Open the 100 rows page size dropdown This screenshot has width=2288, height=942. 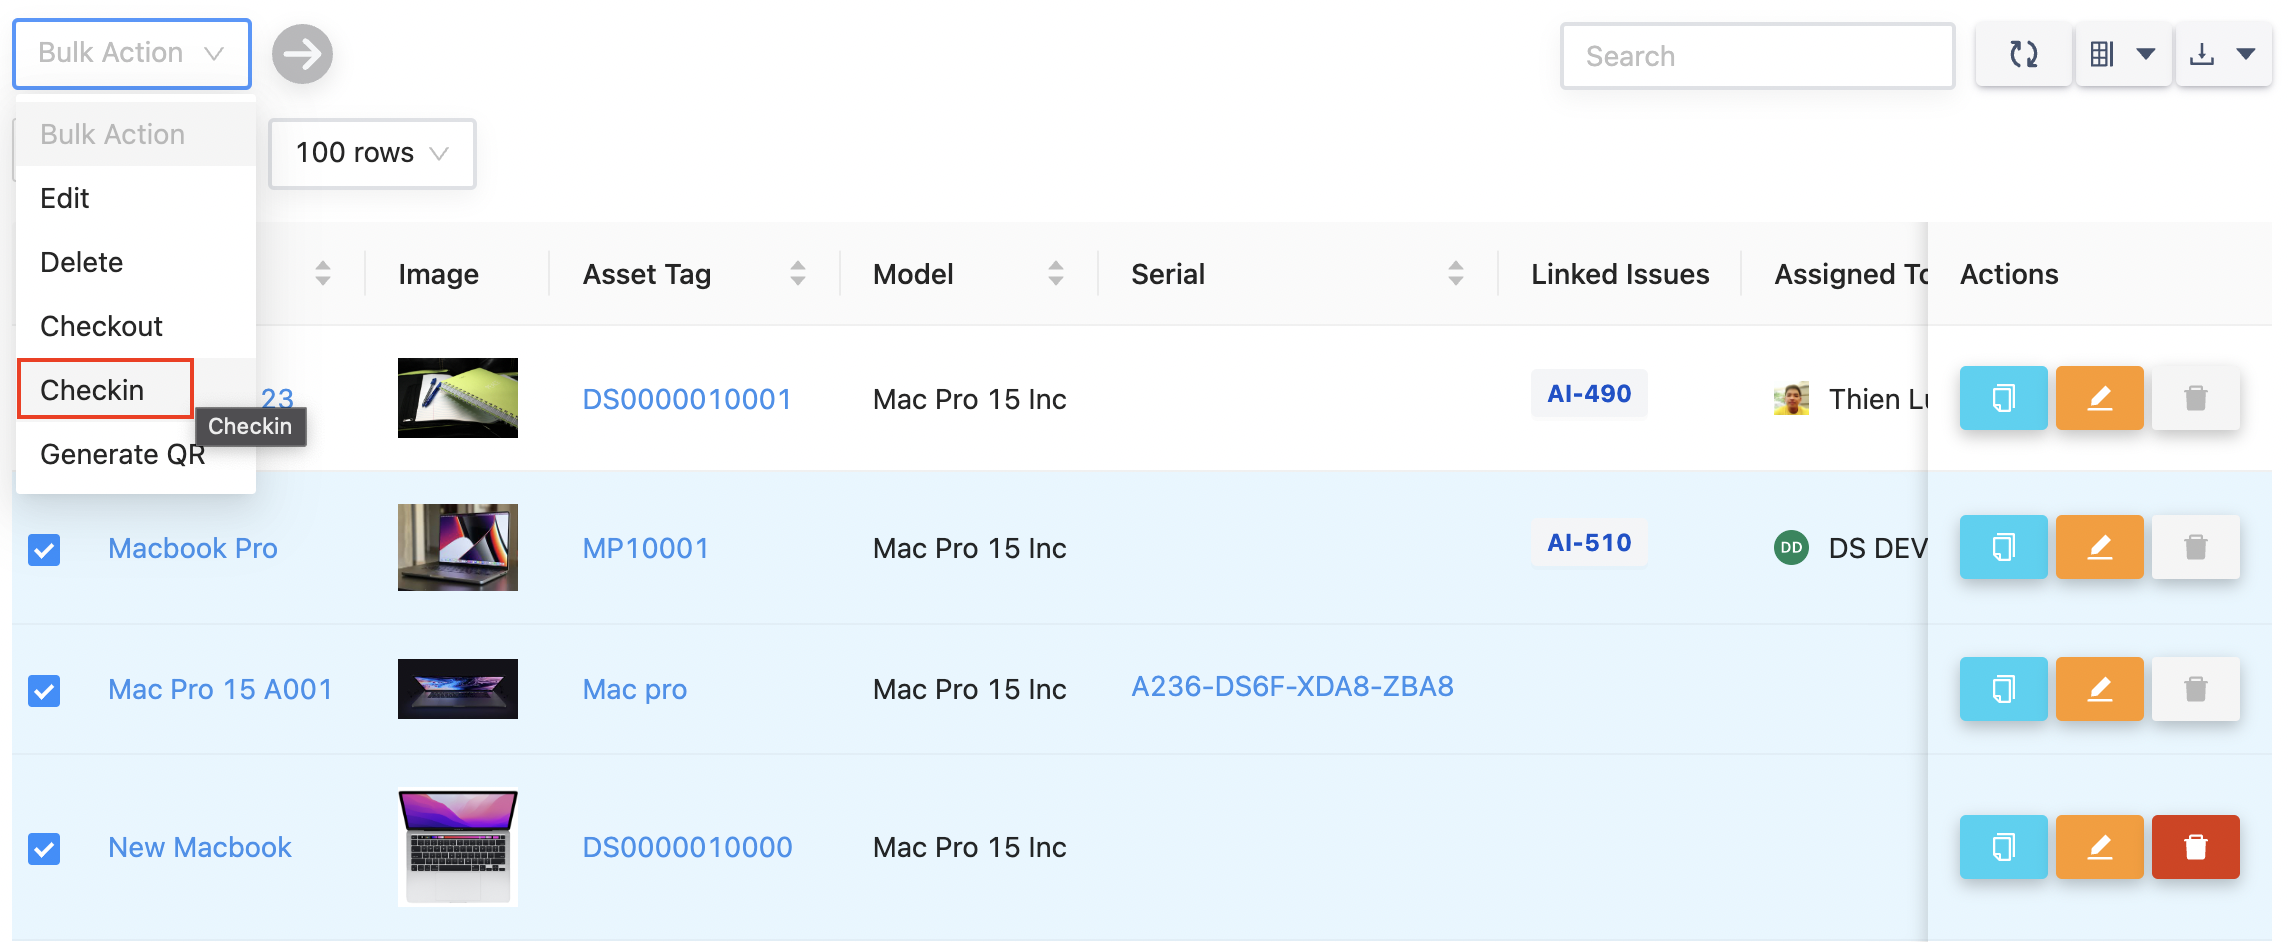[372, 153]
